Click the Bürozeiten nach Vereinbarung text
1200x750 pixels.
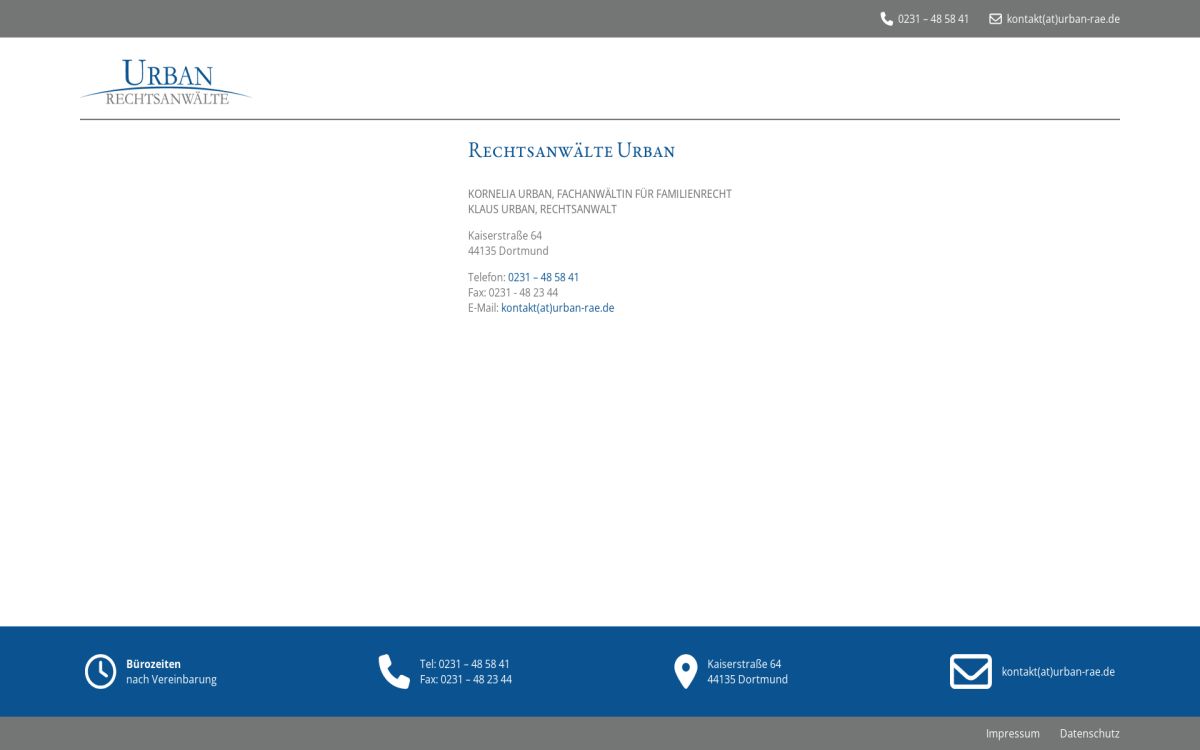pyautogui.click(x=171, y=671)
